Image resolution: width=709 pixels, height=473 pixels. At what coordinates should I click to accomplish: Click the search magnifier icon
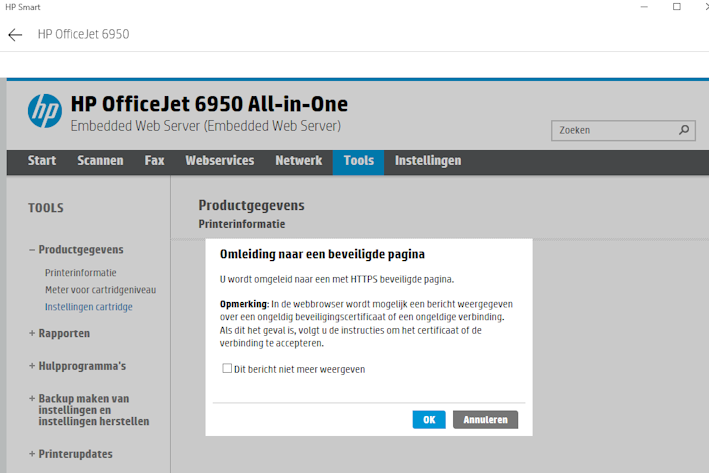click(x=684, y=130)
